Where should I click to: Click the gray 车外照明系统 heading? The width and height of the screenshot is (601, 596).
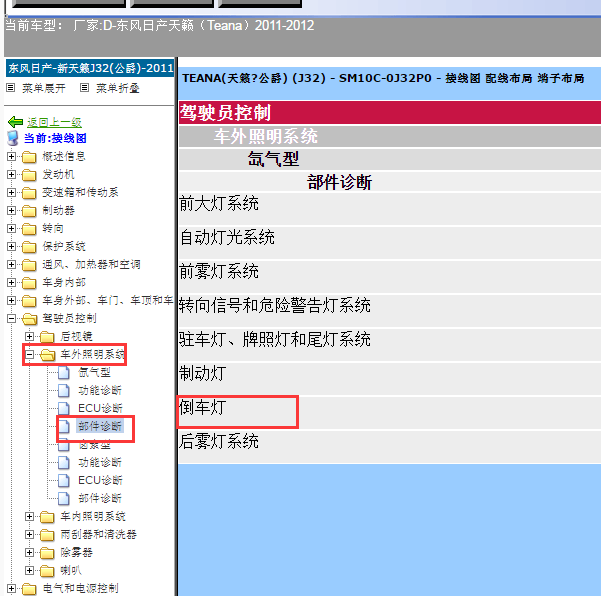pos(265,136)
